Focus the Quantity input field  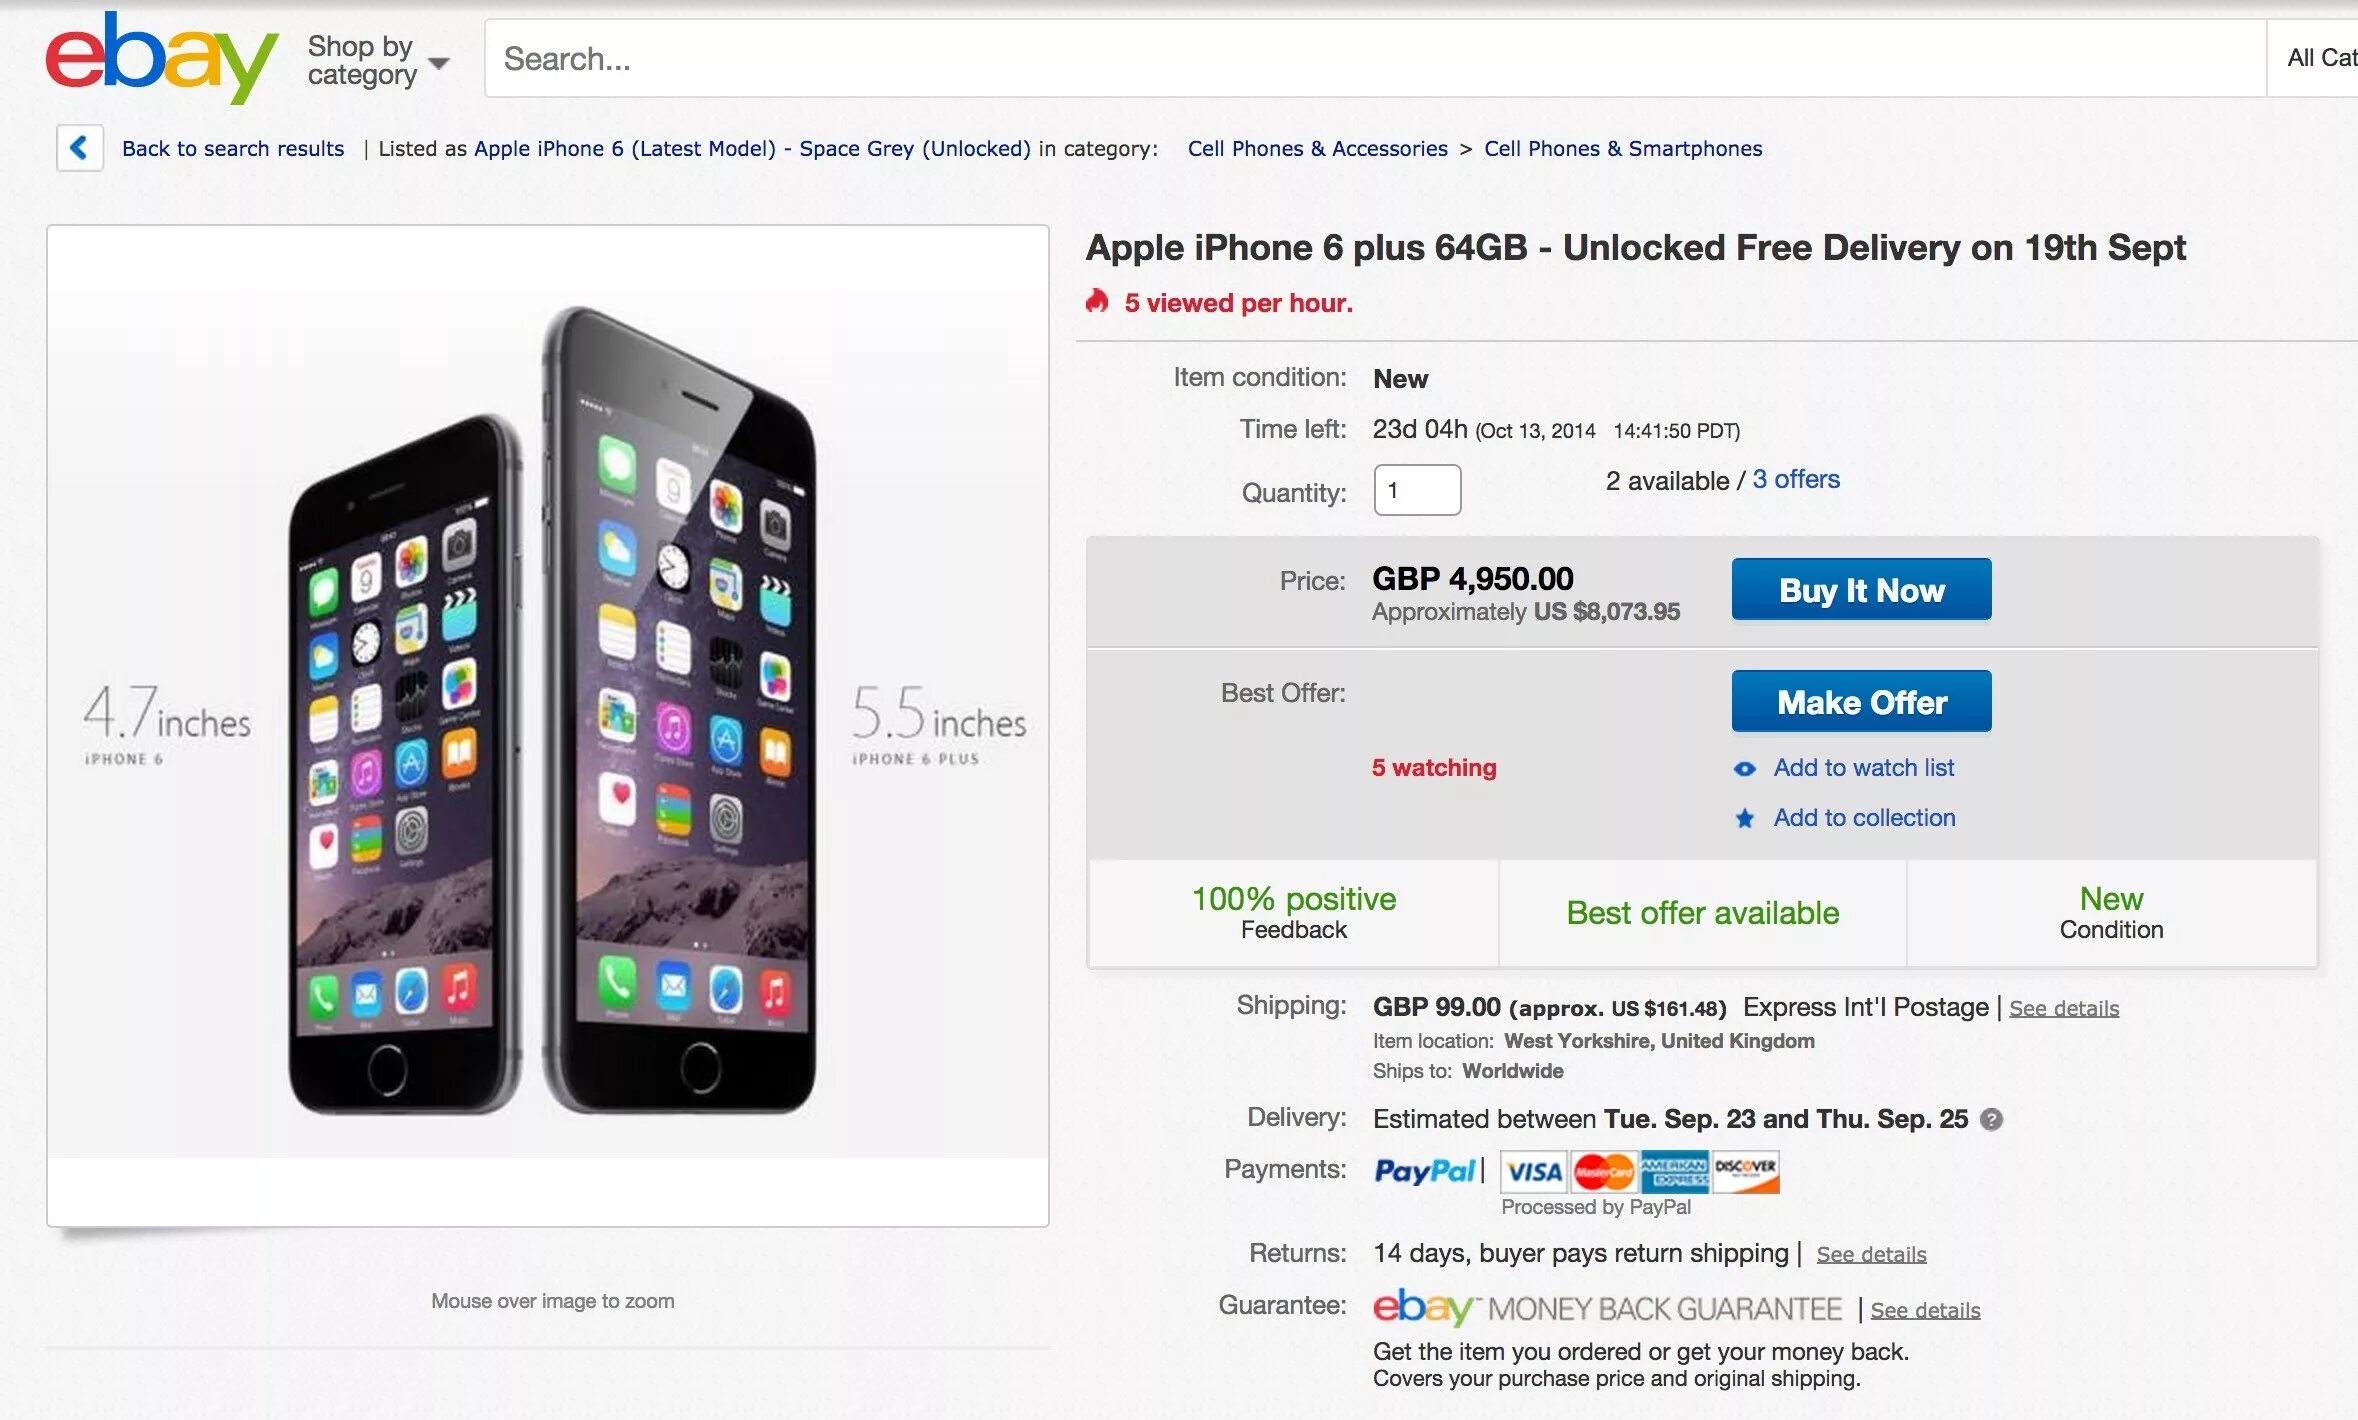[1417, 490]
